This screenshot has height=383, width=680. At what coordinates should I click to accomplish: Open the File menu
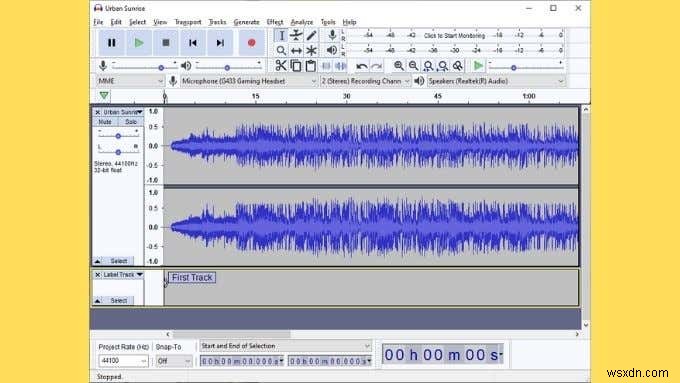tap(98, 22)
